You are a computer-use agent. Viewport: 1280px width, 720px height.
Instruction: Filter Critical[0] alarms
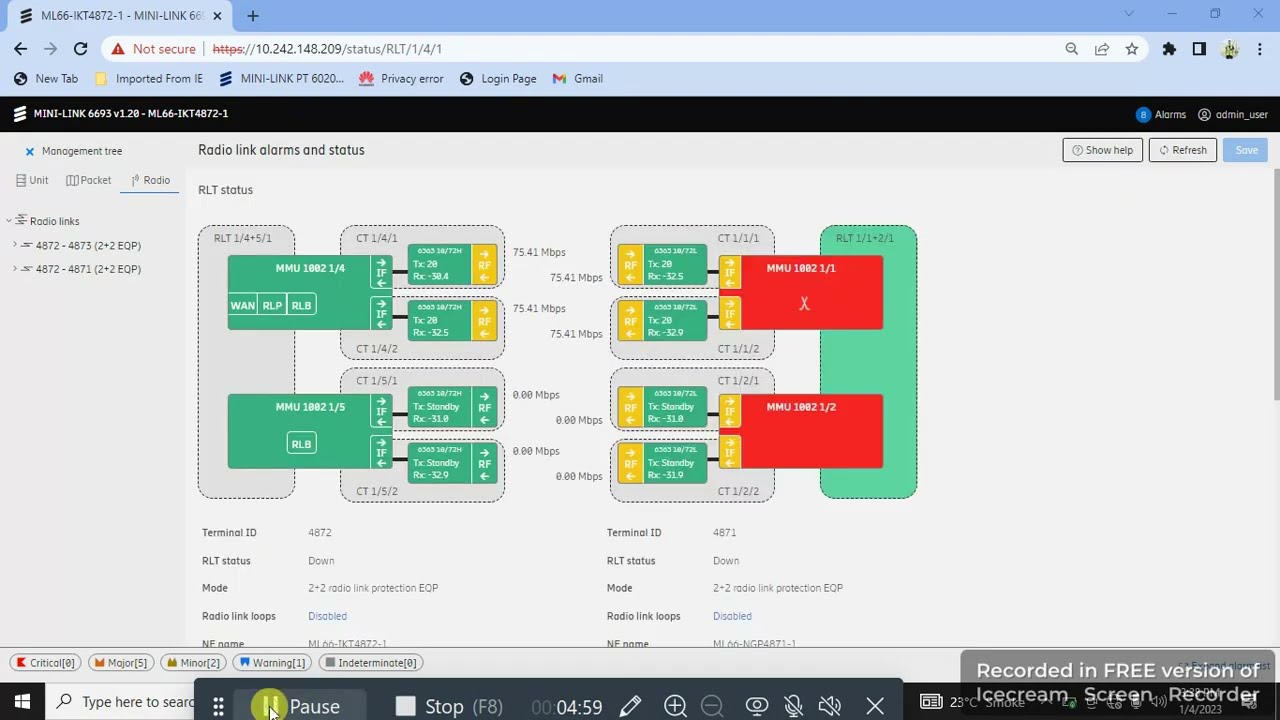pos(46,662)
